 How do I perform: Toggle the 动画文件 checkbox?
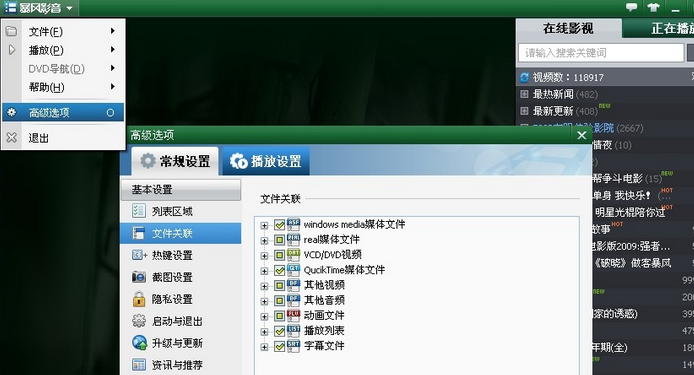[279, 316]
